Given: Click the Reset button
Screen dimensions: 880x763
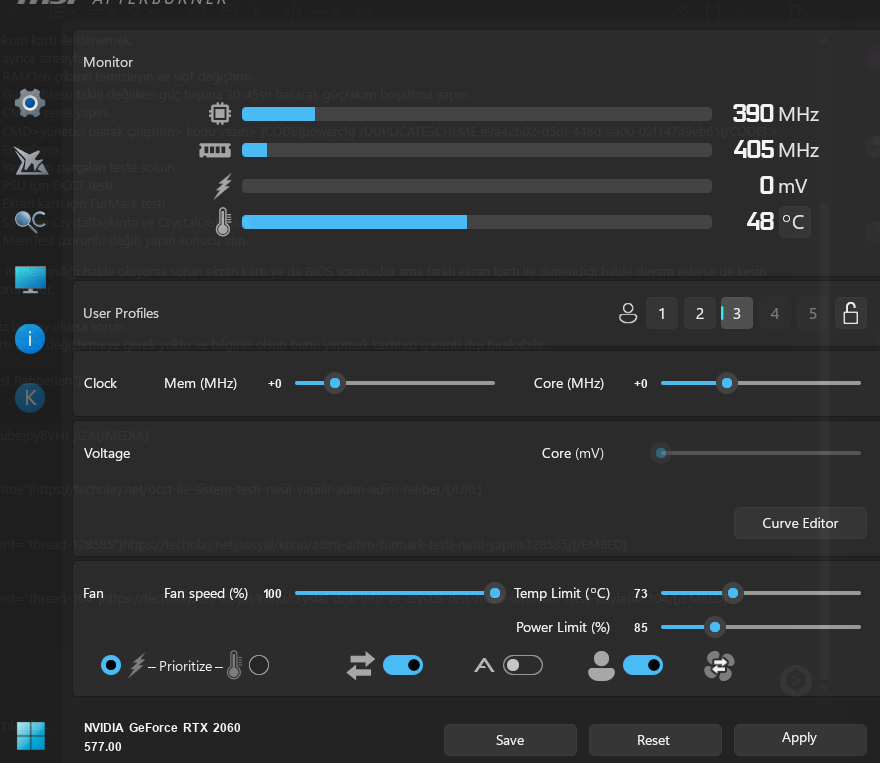Looking at the screenshot, I should click(x=655, y=740).
